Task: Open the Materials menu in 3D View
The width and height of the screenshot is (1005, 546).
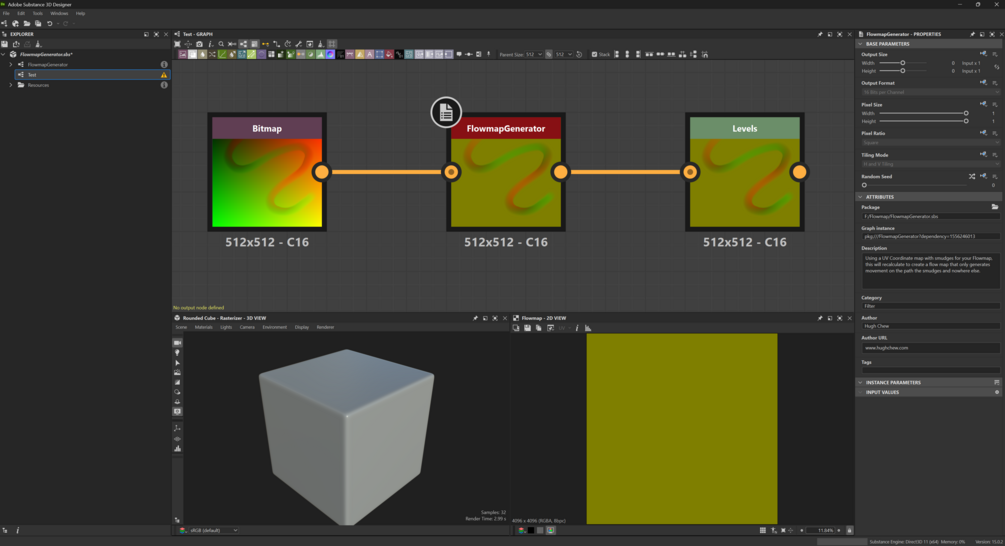Action: point(203,327)
